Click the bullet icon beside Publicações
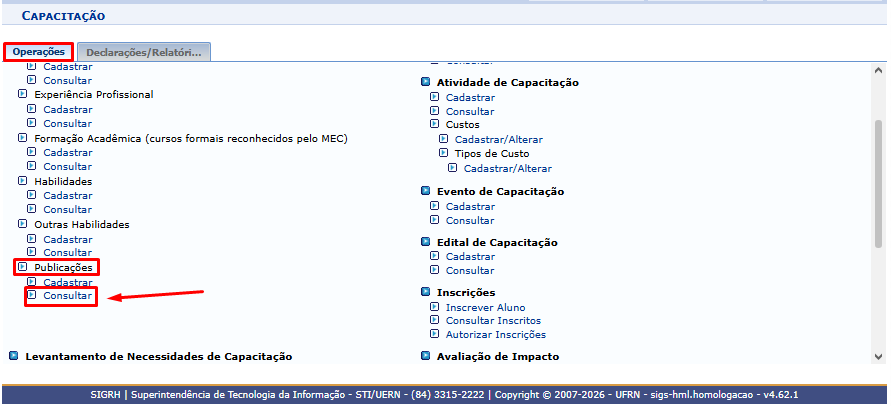Screen dimensions: 891x406 point(22,266)
